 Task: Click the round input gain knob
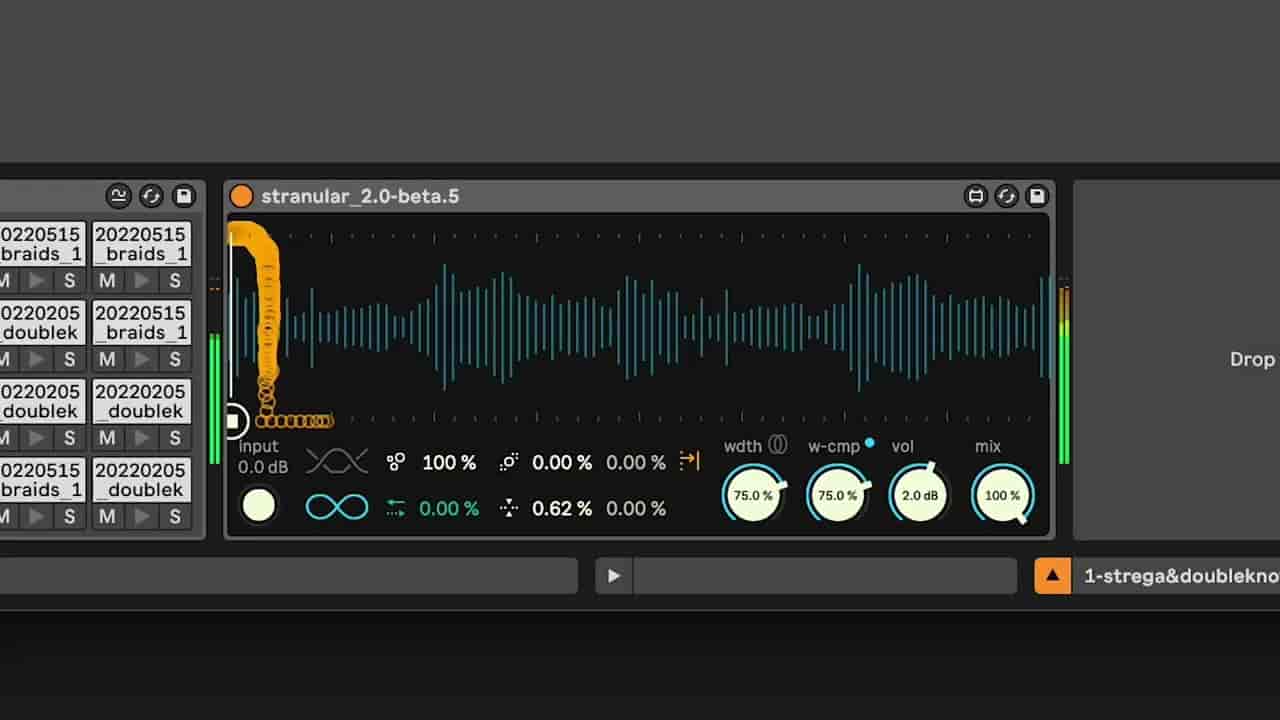(x=259, y=506)
